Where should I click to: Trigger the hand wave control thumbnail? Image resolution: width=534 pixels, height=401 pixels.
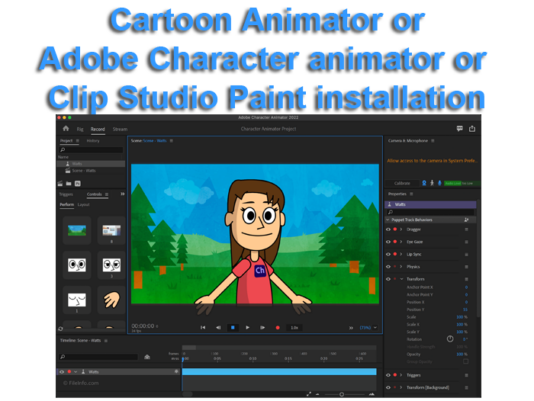112,300
